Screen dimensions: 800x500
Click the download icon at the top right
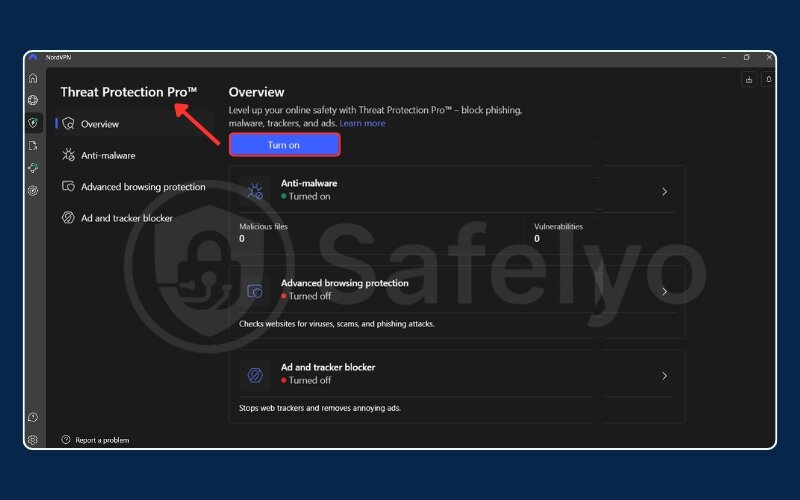click(749, 79)
